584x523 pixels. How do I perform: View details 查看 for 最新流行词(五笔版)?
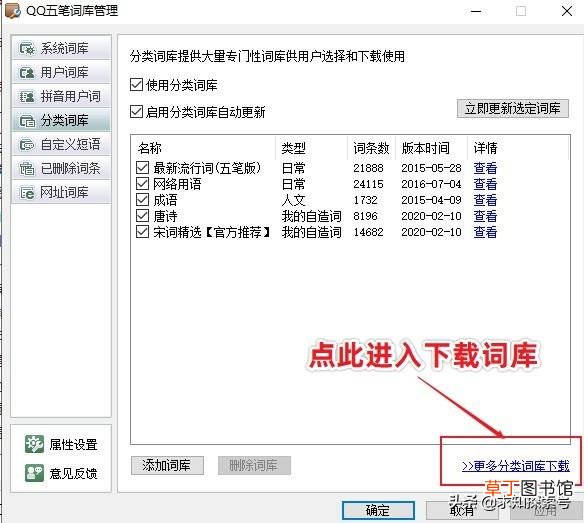[x=485, y=168]
